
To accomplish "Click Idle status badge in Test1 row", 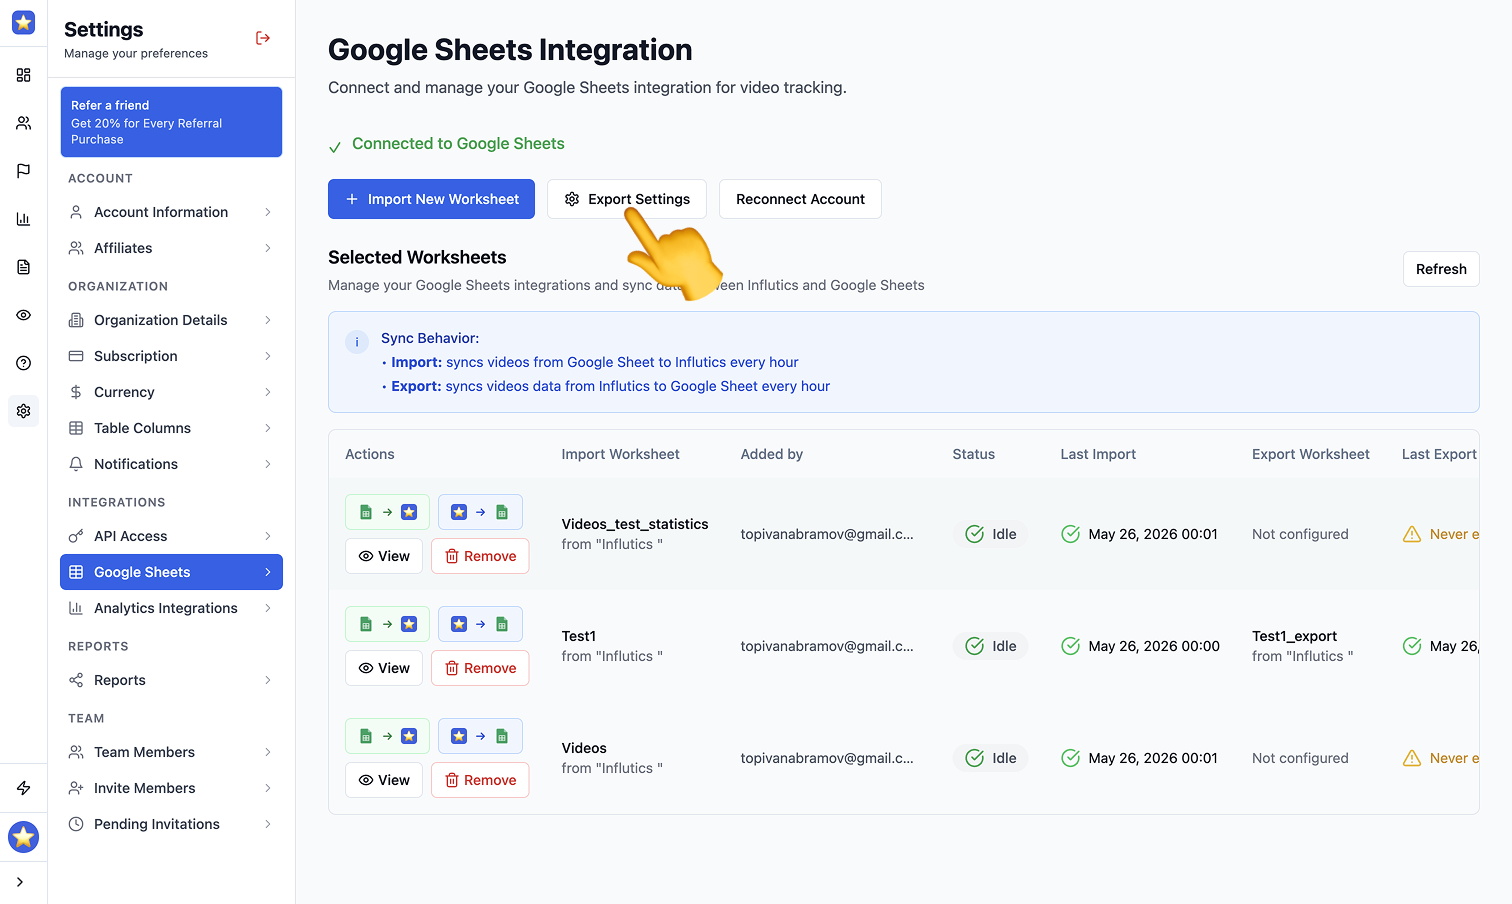I will pyautogui.click(x=990, y=646).
